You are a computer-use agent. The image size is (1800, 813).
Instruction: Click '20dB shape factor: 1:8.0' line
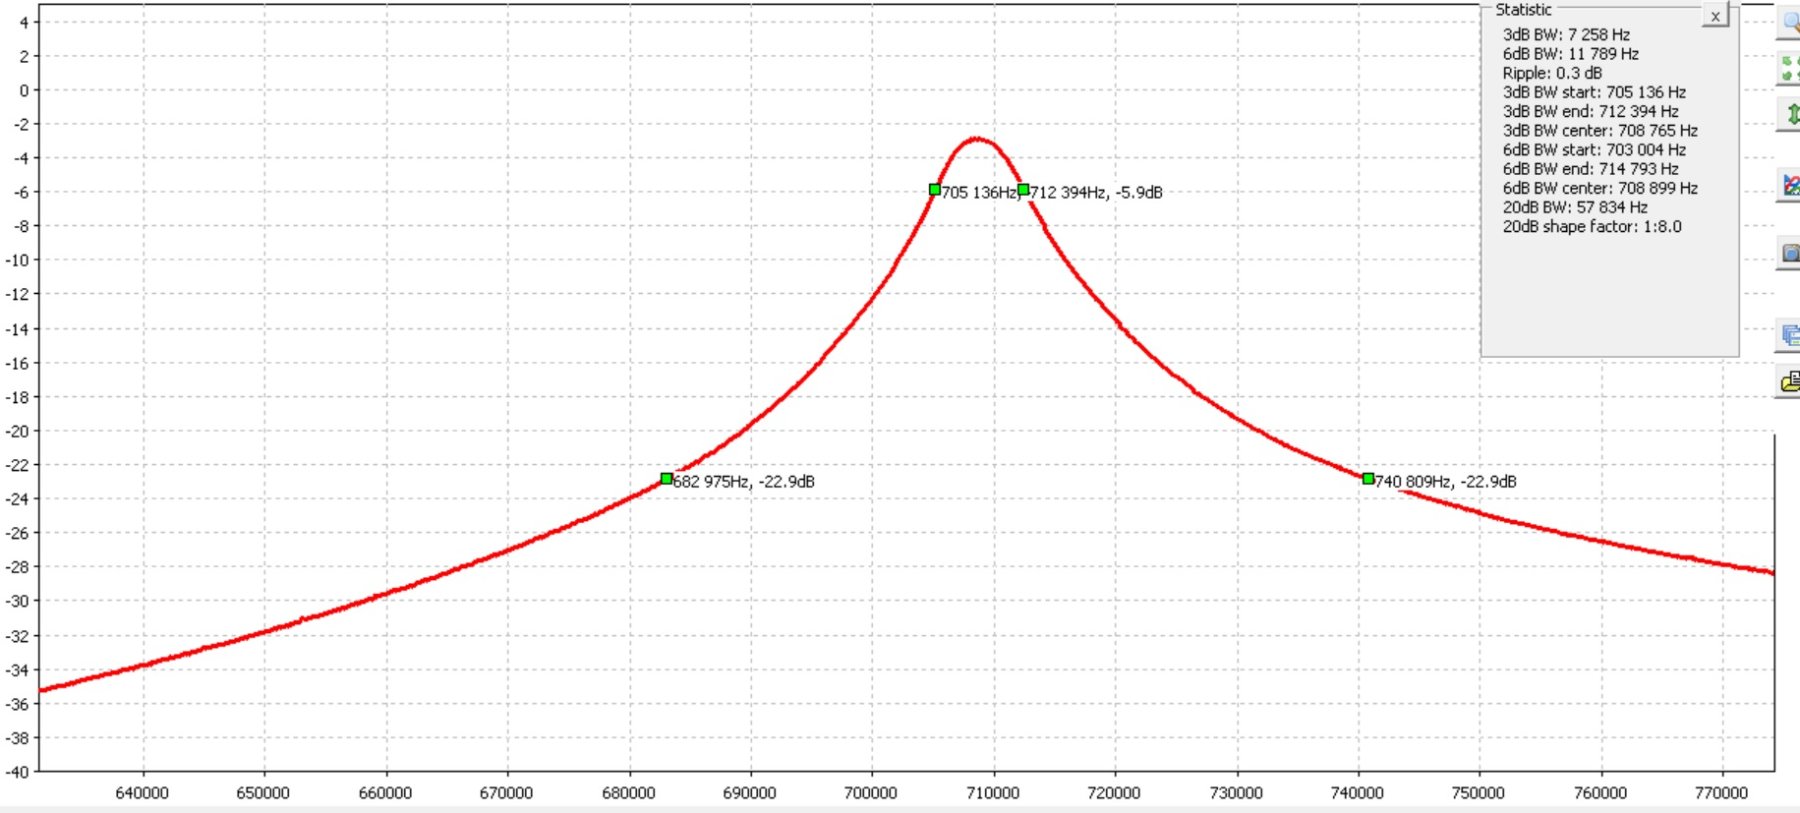pos(1592,226)
